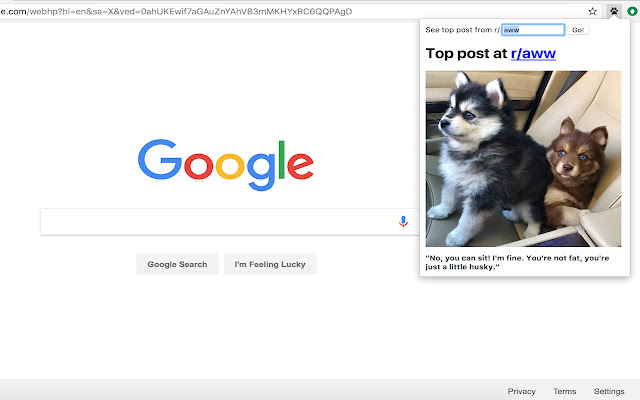Click I'm Feeling Lucky button
This screenshot has width=640, height=400.
(270, 264)
